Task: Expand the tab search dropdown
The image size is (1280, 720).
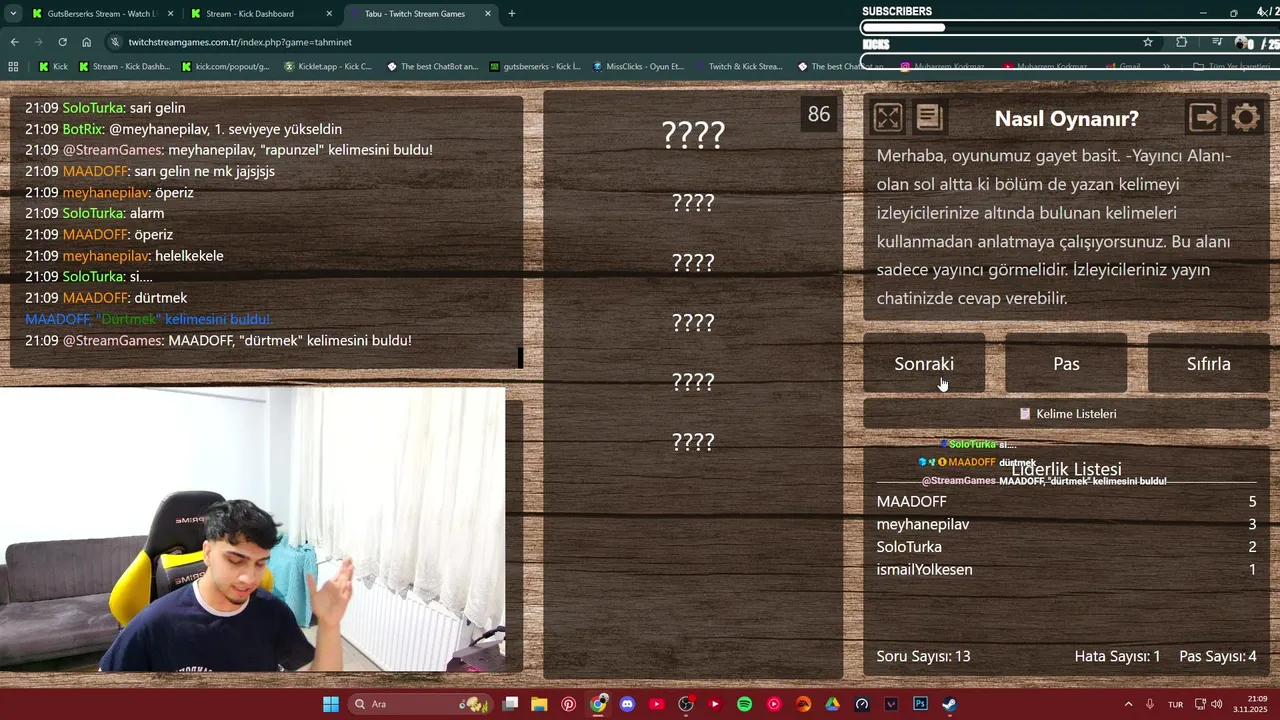Action: tap(12, 14)
